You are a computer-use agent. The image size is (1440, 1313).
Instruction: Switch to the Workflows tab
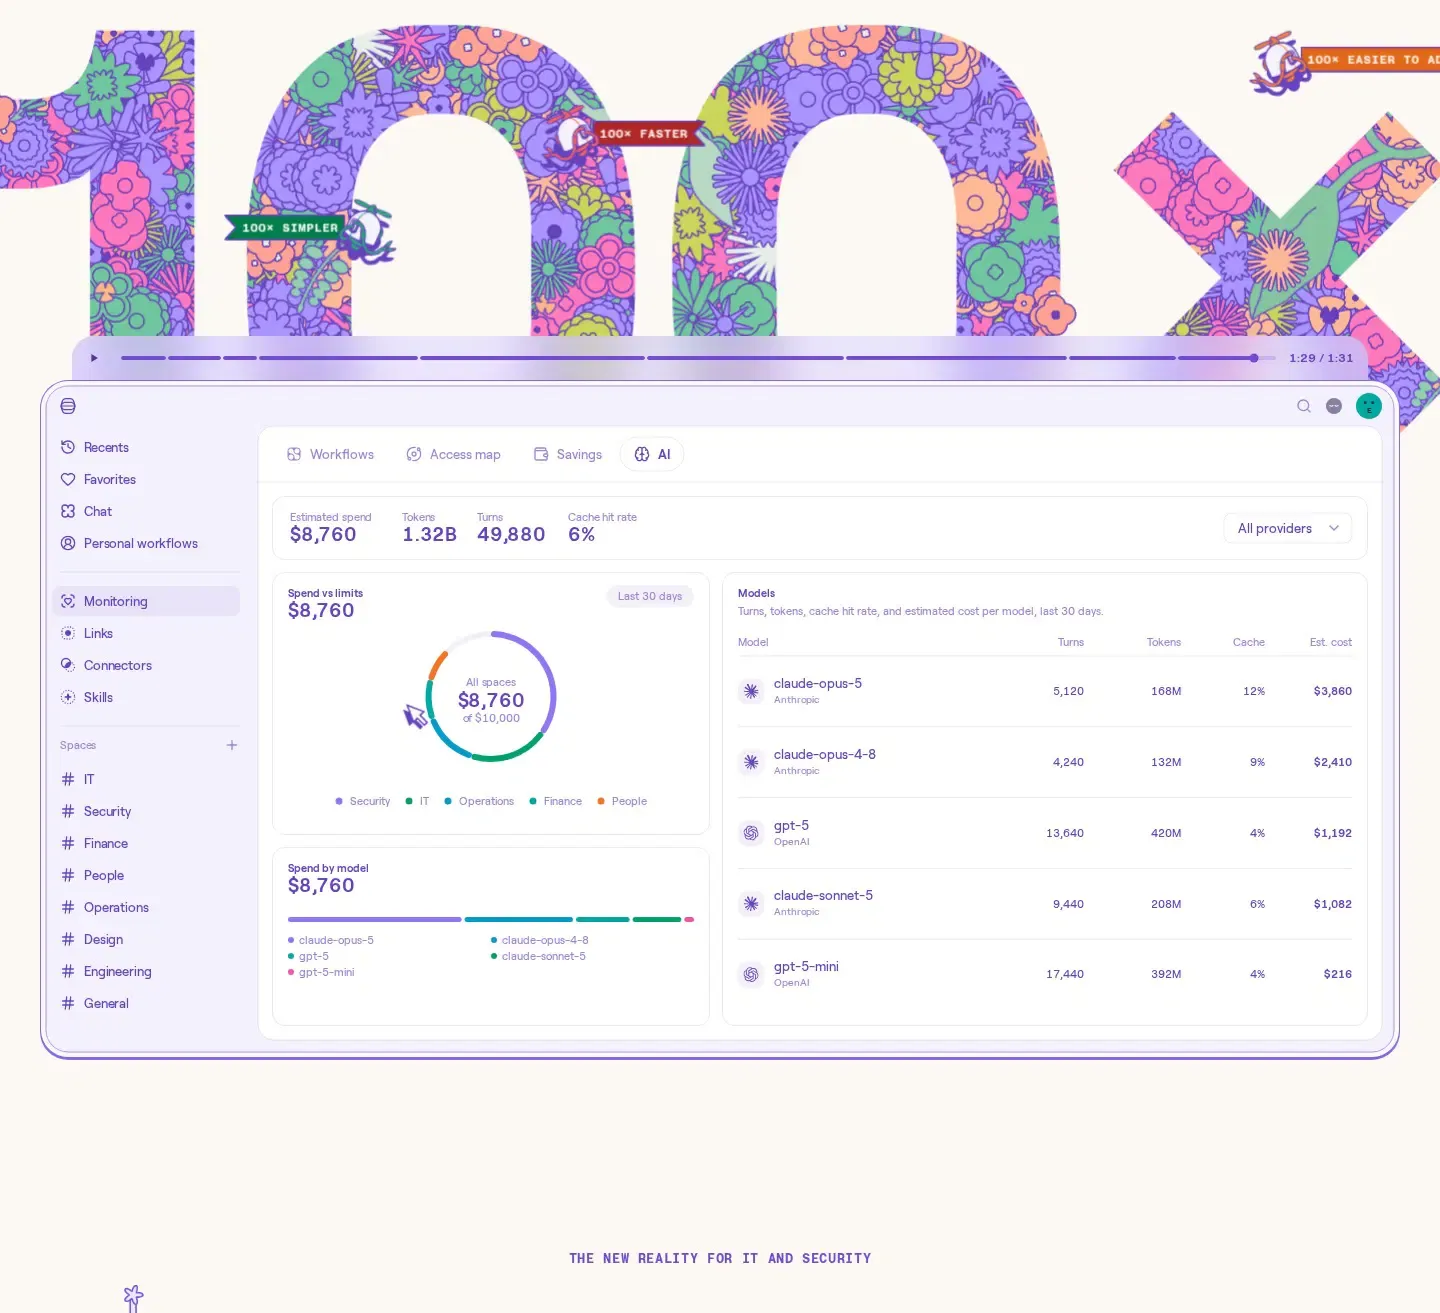tap(330, 454)
